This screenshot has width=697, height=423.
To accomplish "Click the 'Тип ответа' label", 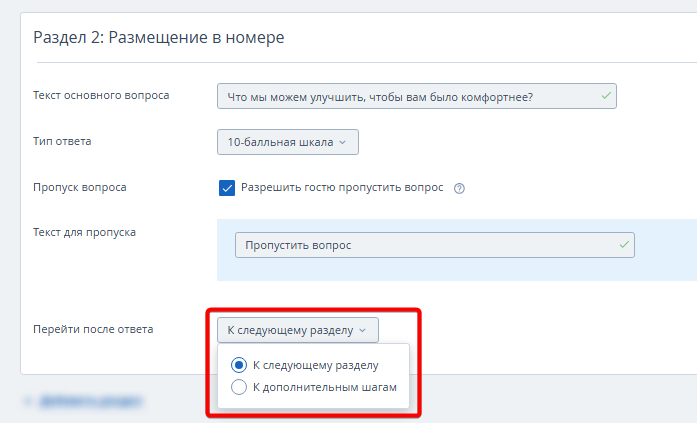I will [62, 141].
